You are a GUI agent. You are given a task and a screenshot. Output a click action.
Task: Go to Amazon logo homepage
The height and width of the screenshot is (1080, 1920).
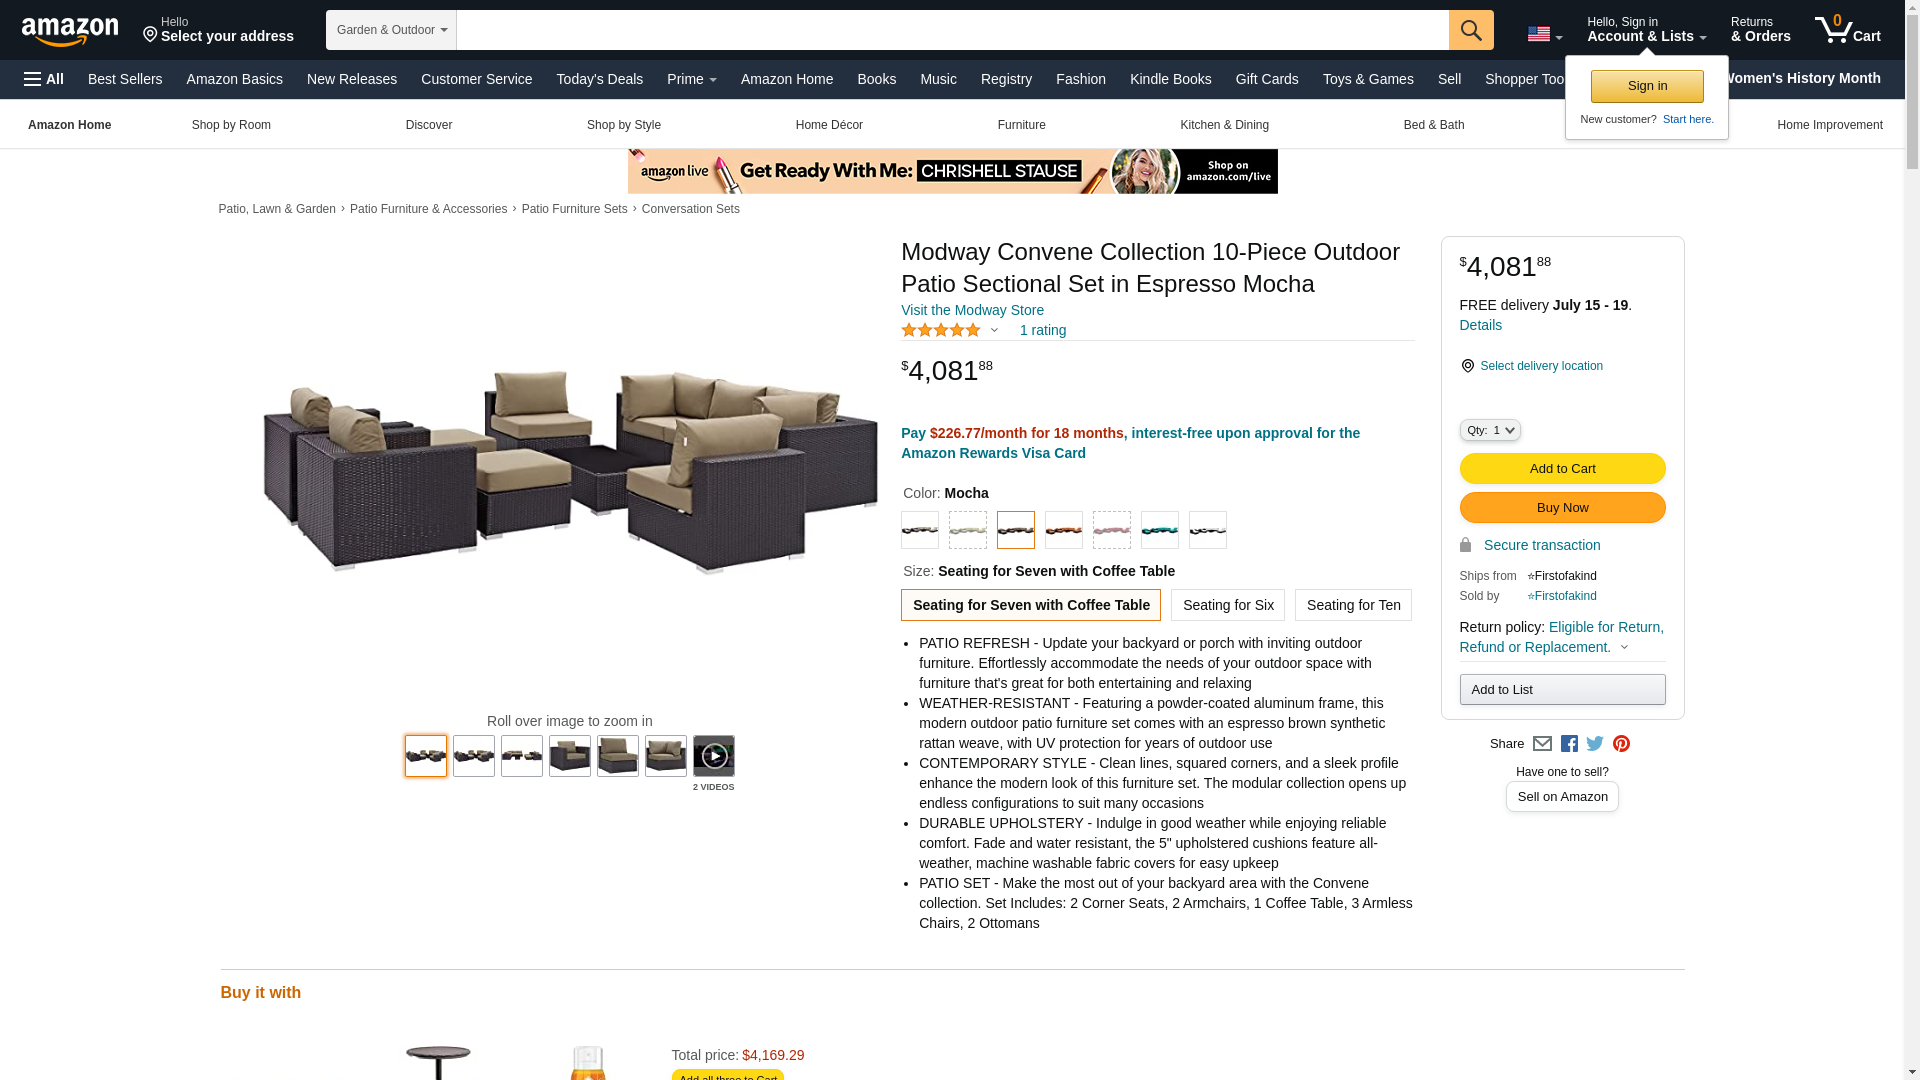(70, 32)
